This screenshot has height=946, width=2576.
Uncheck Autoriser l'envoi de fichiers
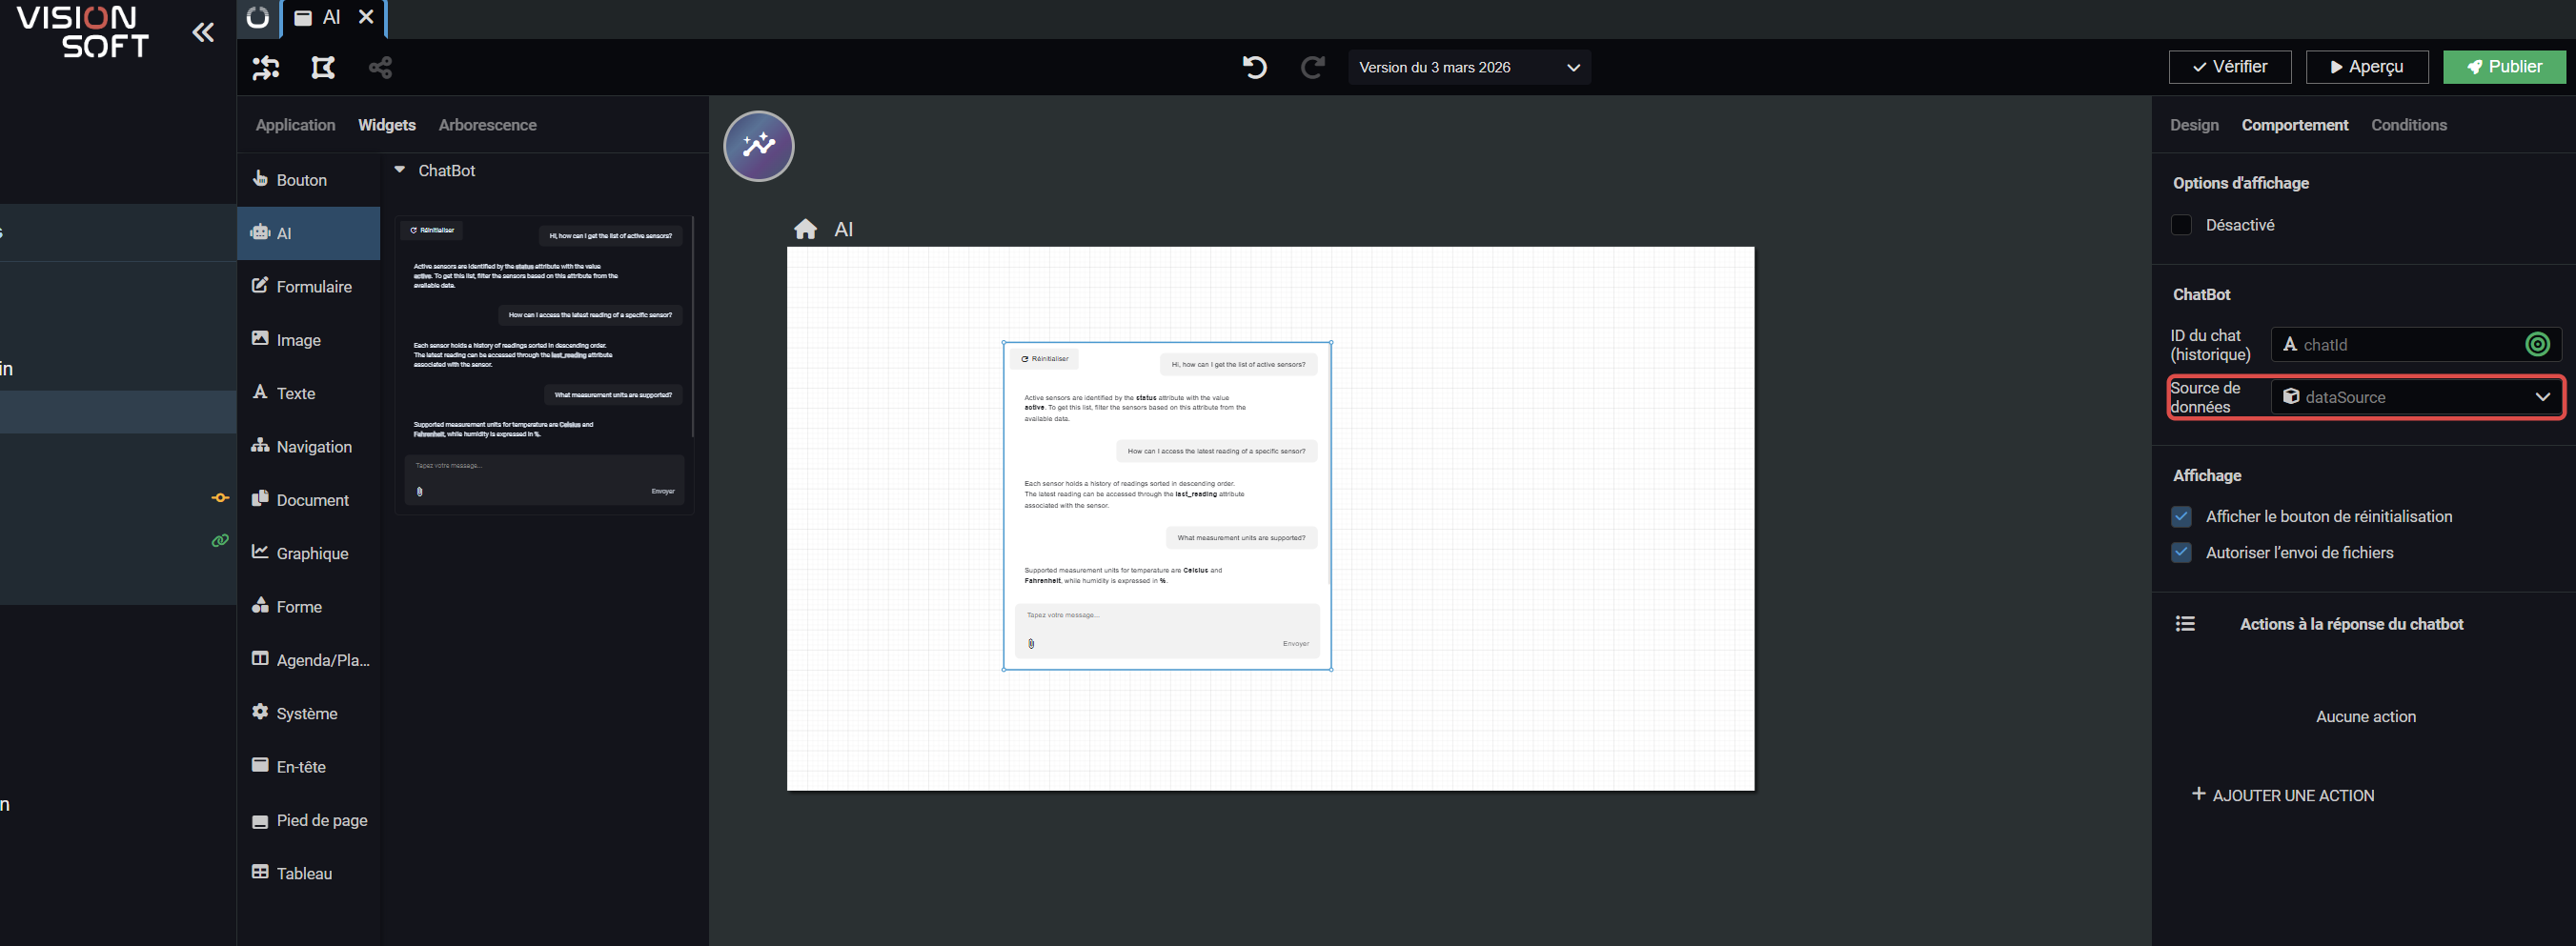click(2181, 552)
